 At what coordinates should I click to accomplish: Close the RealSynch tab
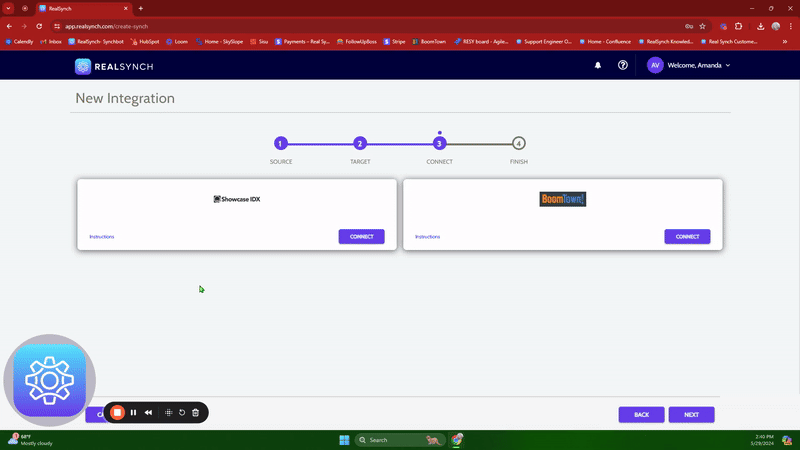click(126, 8)
